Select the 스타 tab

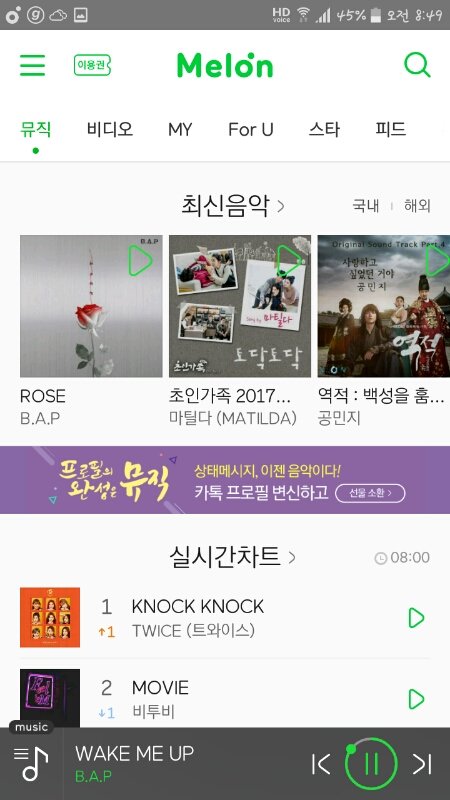click(x=324, y=130)
